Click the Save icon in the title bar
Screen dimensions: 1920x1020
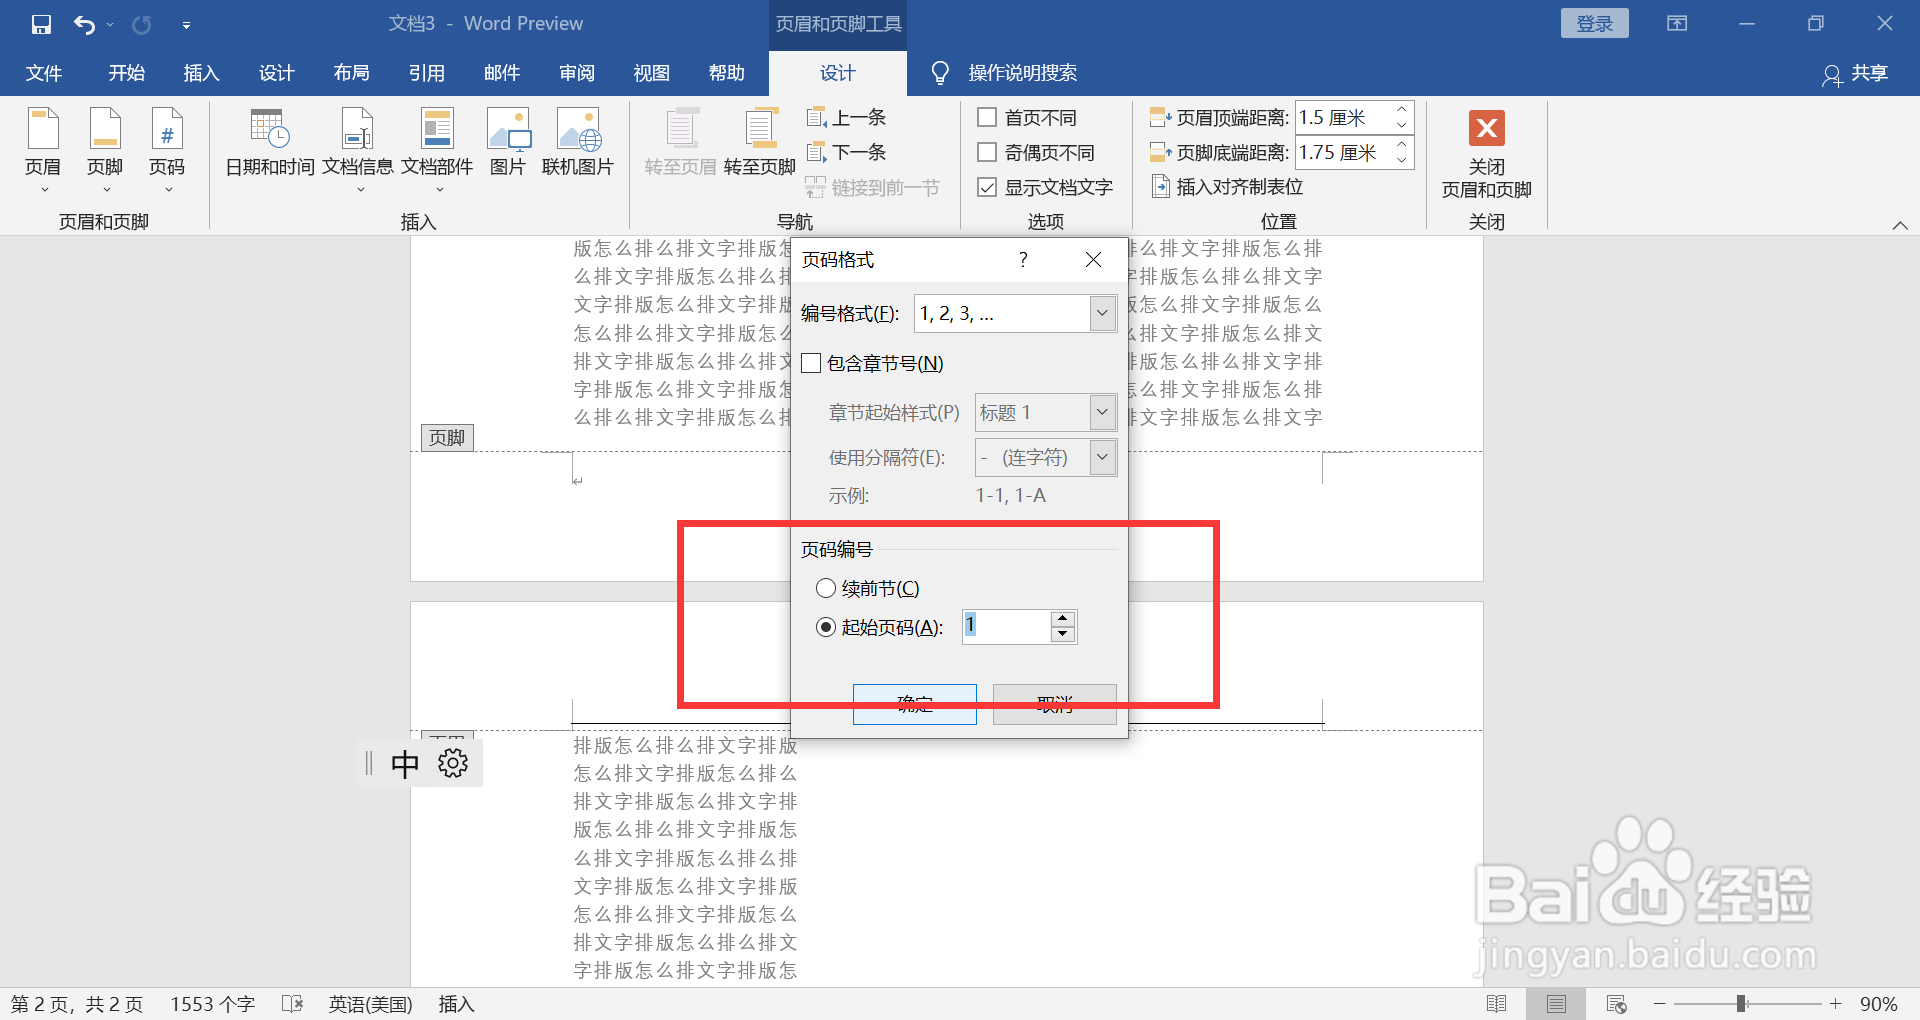(41, 24)
